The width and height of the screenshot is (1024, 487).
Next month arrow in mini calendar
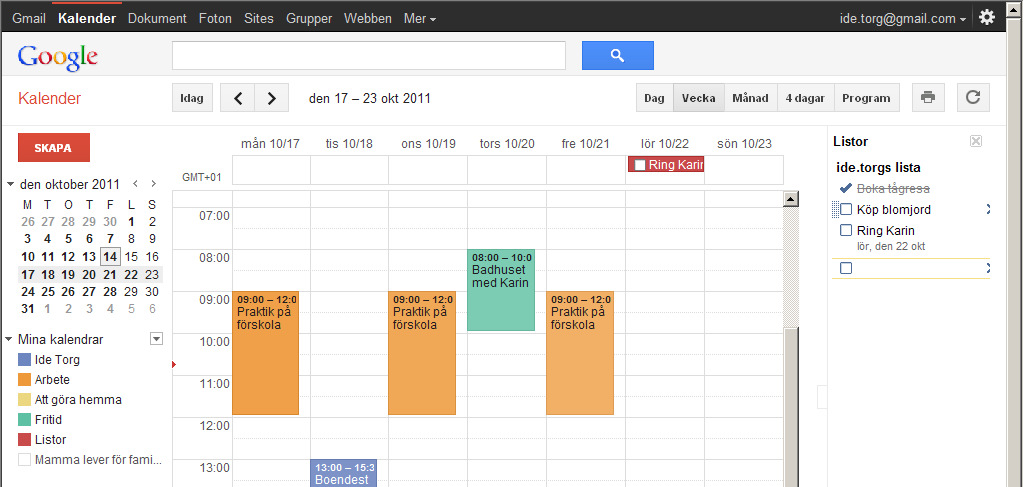[153, 184]
